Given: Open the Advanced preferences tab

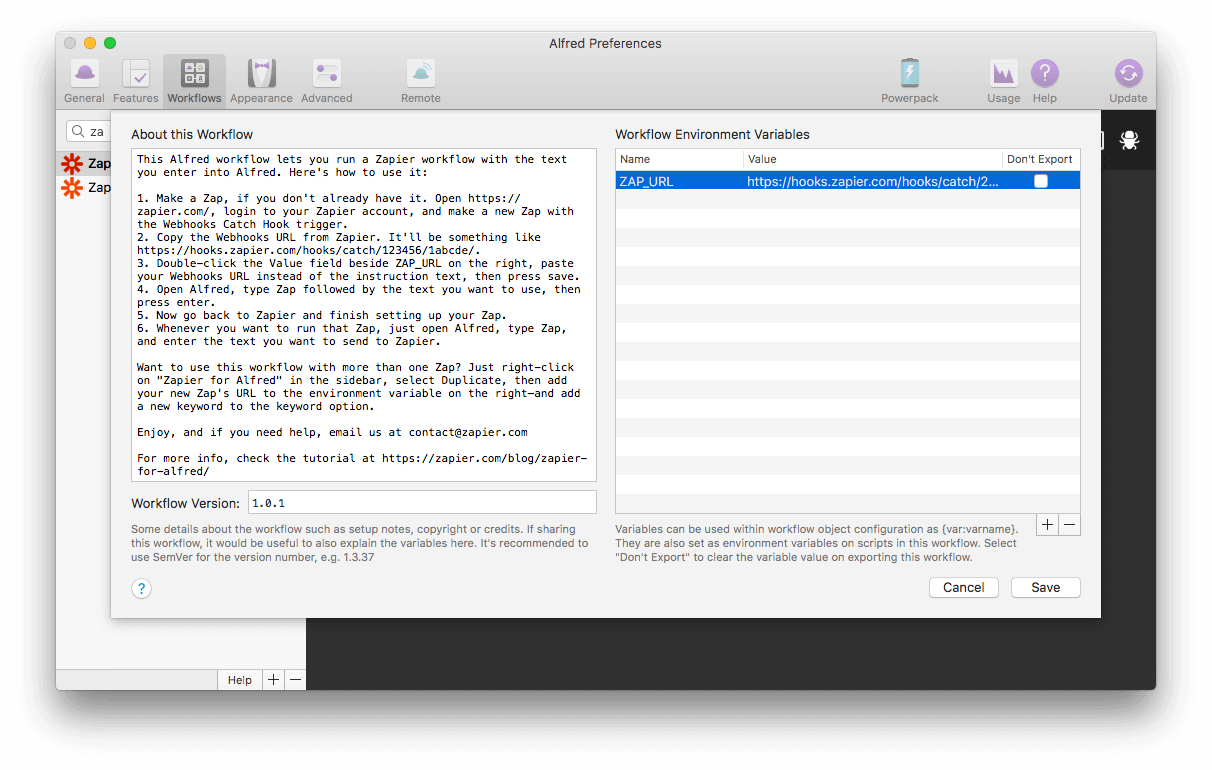Looking at the screenshot, I should point(326,80).
